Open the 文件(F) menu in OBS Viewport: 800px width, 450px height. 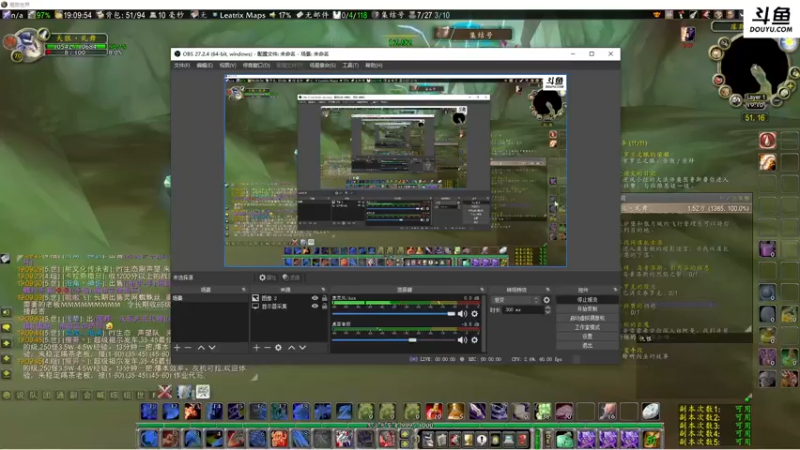pos(182,65)
